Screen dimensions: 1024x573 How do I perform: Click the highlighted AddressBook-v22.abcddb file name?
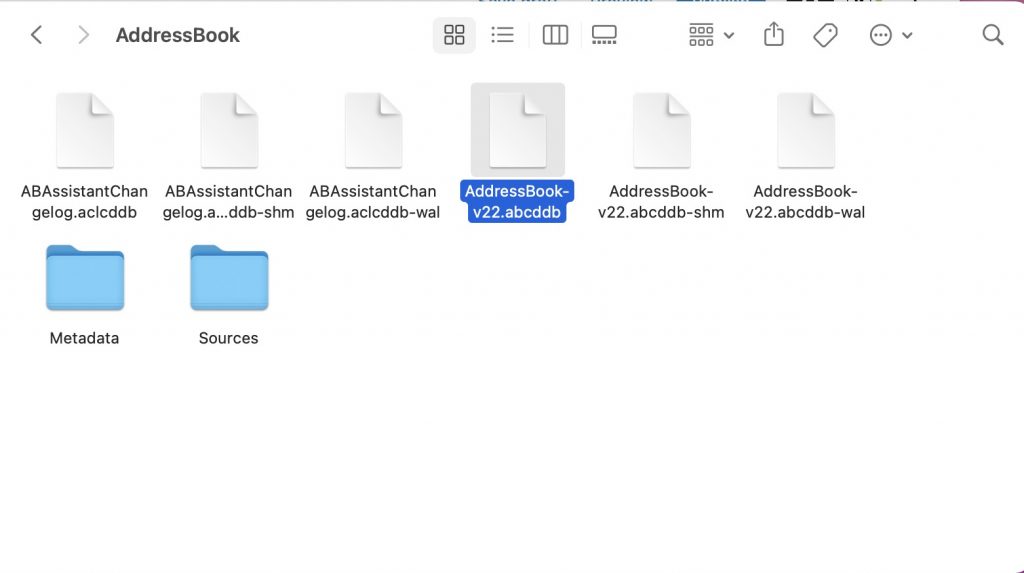click(x=517, y=201)
